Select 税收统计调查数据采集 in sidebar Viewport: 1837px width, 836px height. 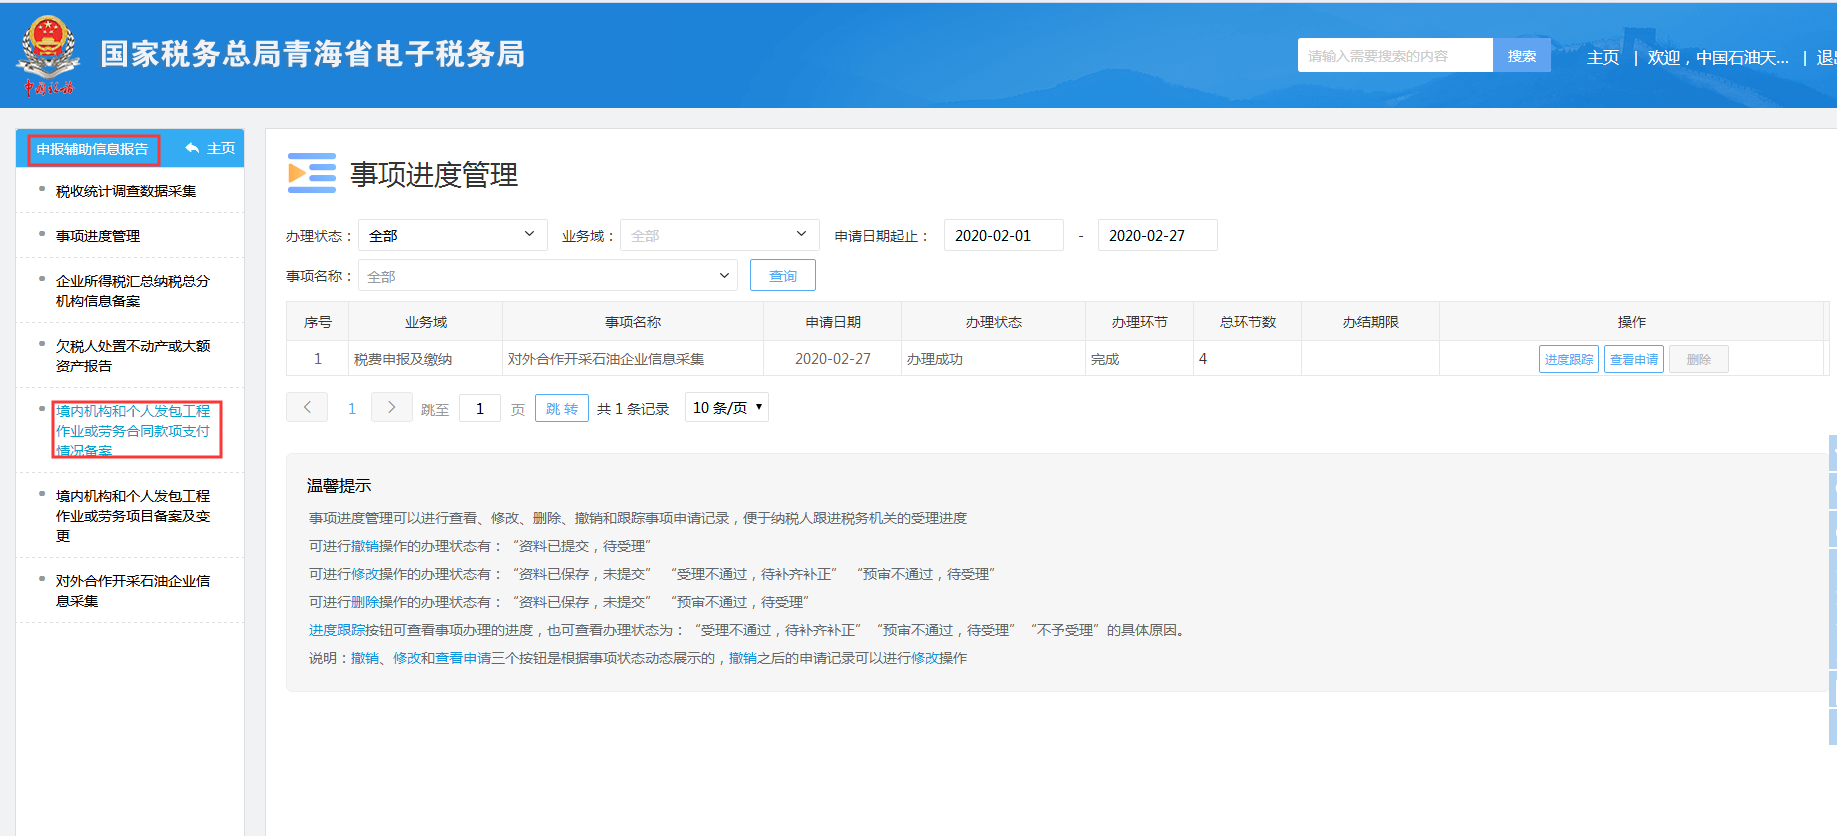coord(126,191)
